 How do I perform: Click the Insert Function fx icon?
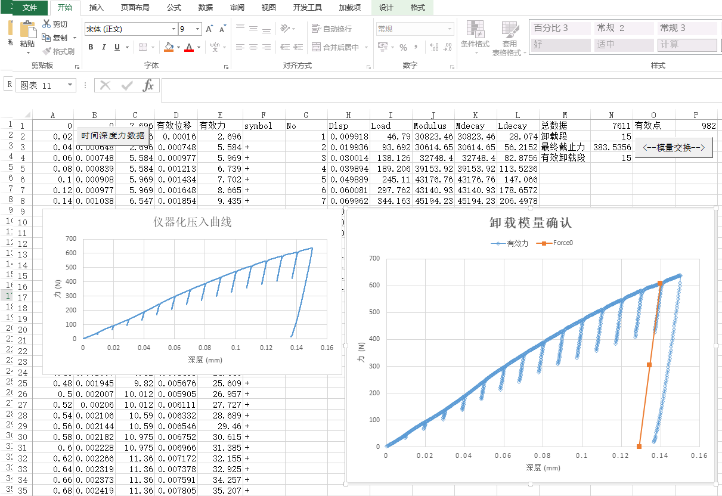pyautogui.click(x=148, y=86)
